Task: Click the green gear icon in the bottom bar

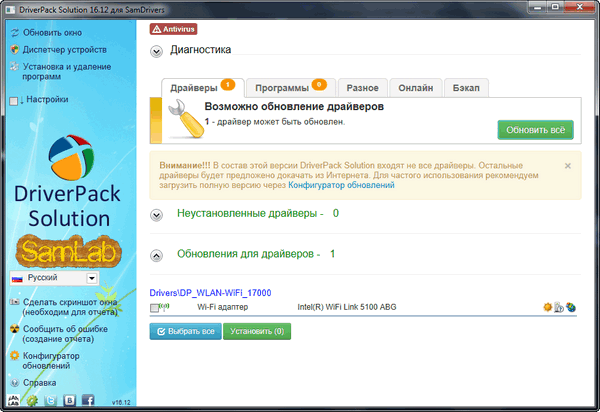Action: 32,401
